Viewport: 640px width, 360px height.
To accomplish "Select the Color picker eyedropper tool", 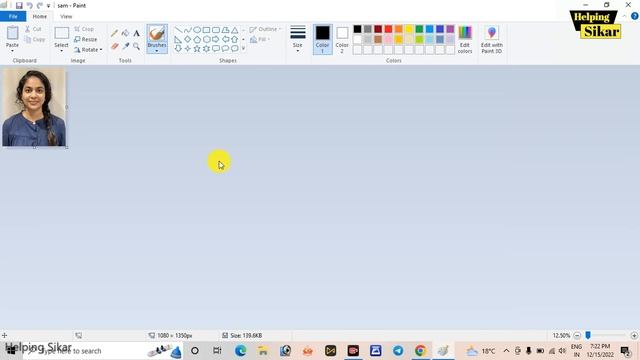I will [x=125, y=46].
